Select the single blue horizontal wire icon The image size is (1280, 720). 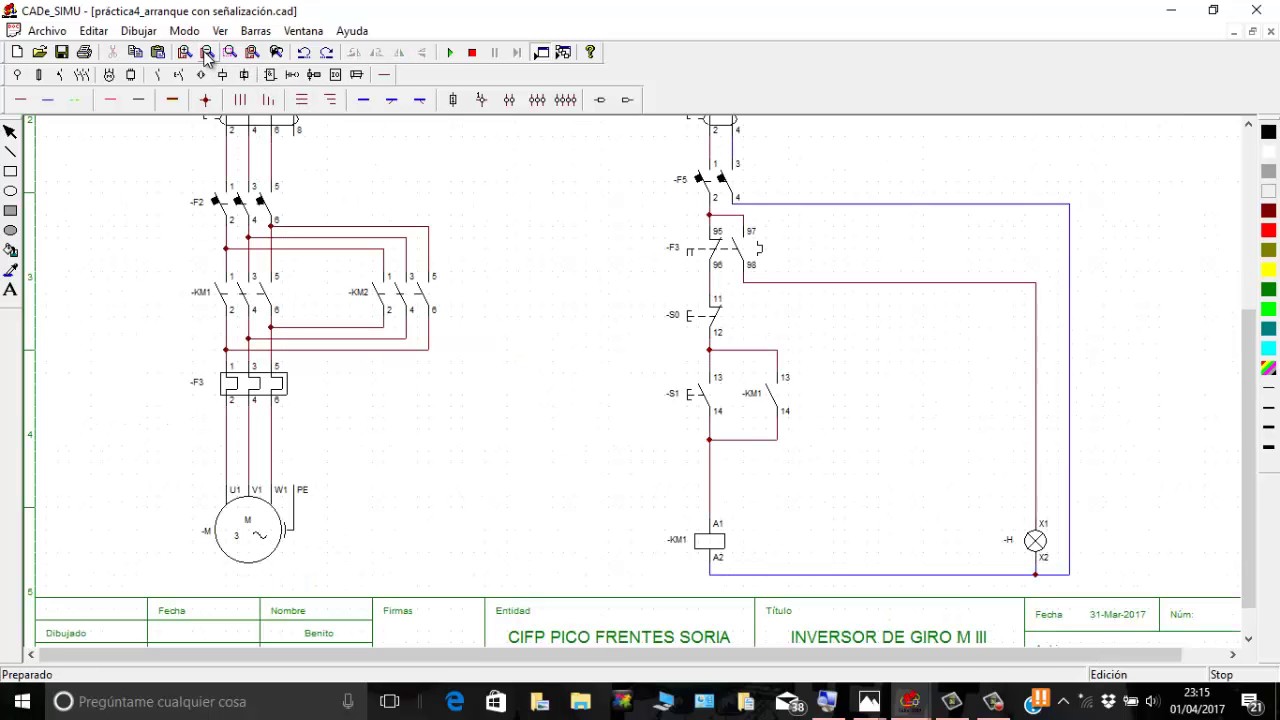[363, 99]
